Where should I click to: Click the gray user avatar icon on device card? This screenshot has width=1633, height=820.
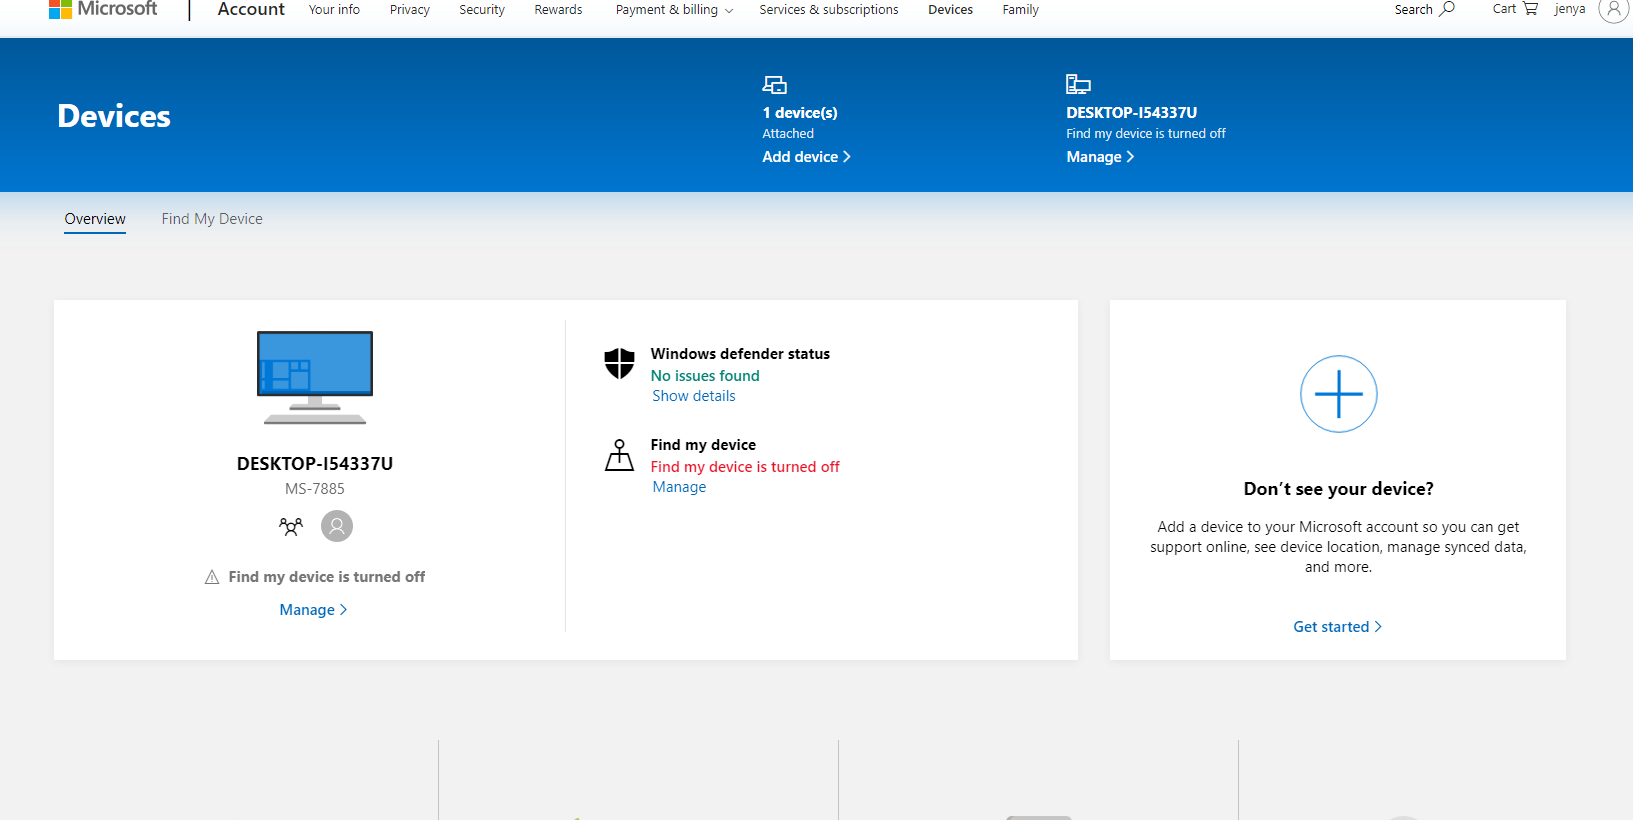coord(337,526)
